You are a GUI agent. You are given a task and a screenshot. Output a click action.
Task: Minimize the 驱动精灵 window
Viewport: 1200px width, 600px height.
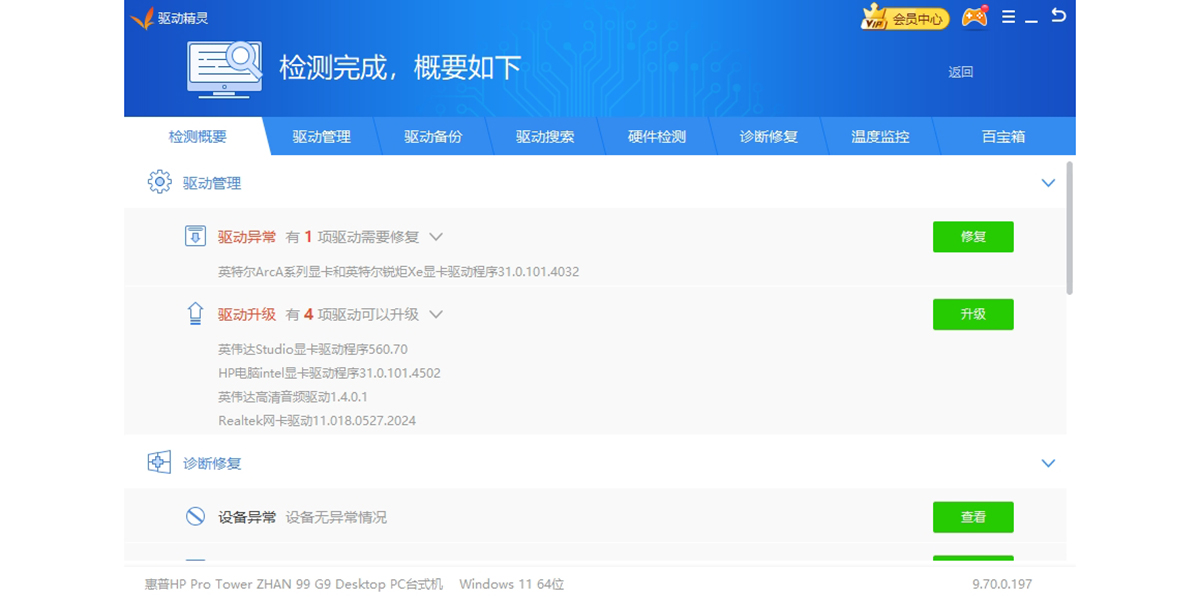(1031, 20)
